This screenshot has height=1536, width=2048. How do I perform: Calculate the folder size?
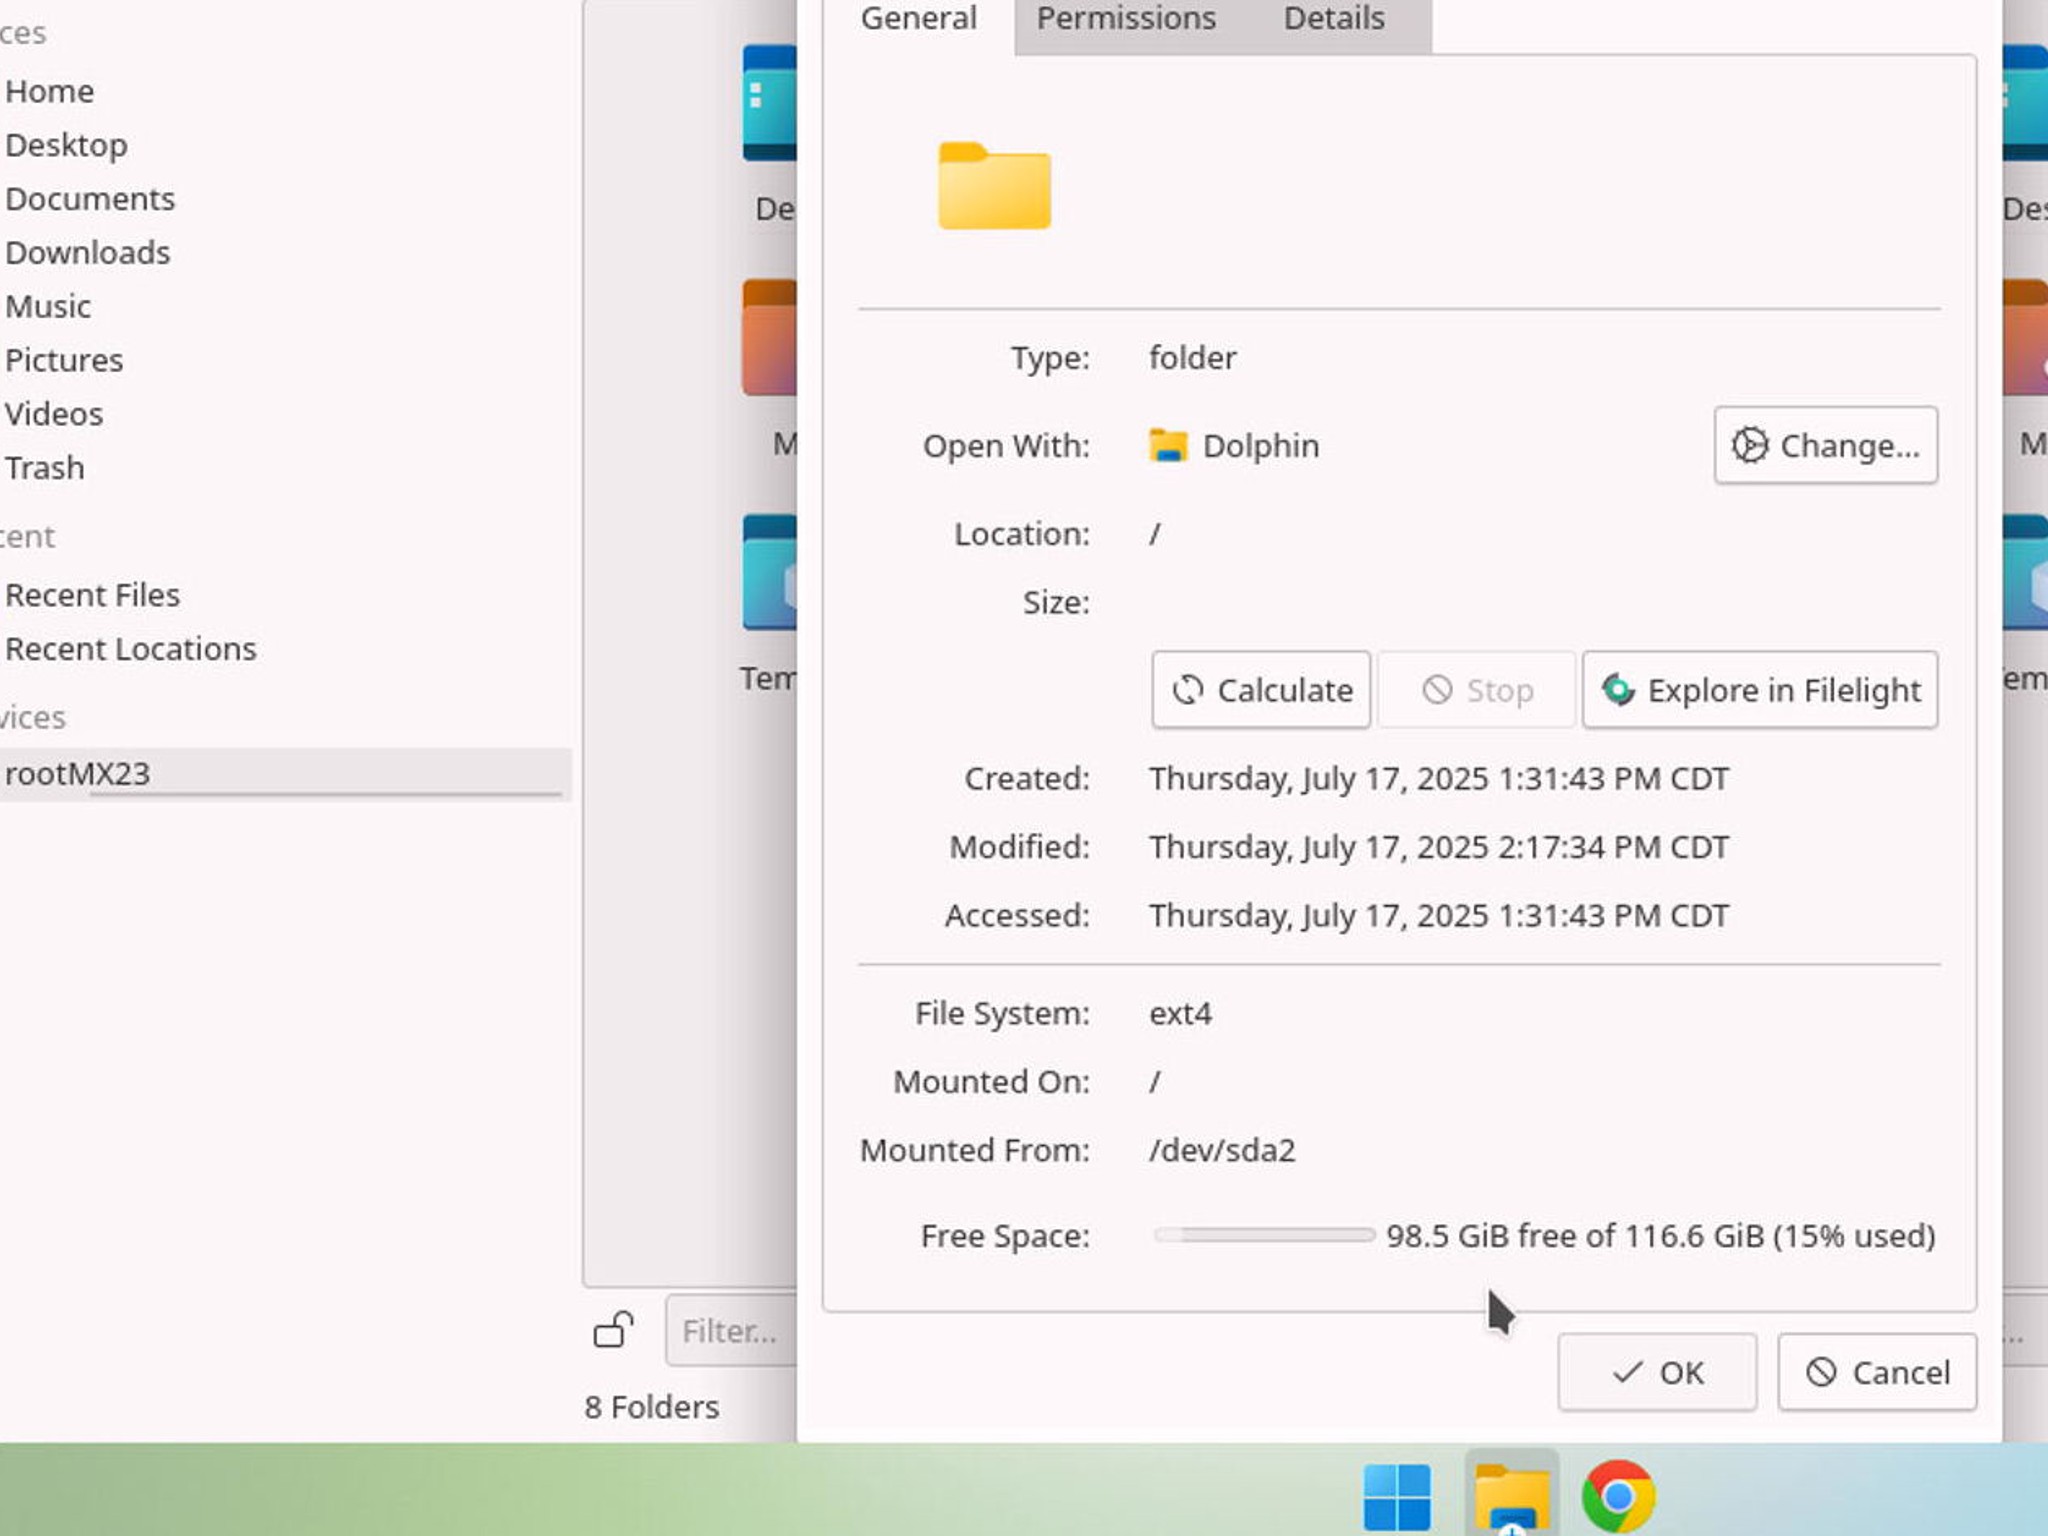click(x=1260, y=690)
